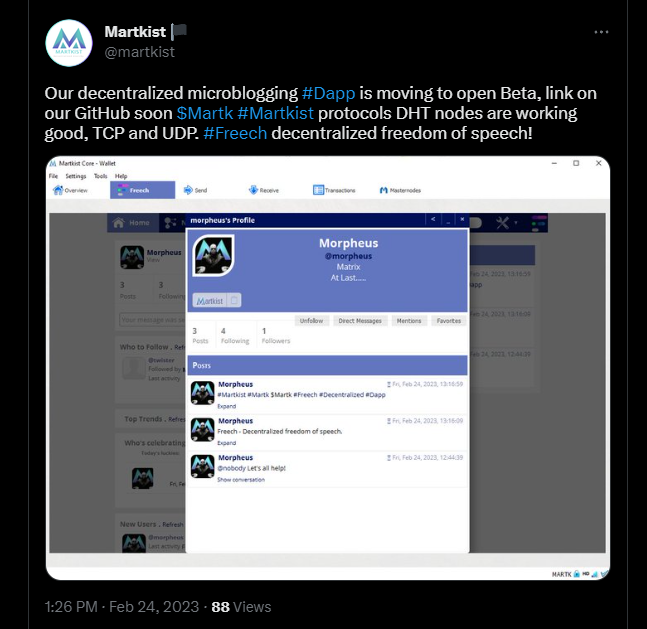Open the Settings menu in wallet

pos(76,176)
